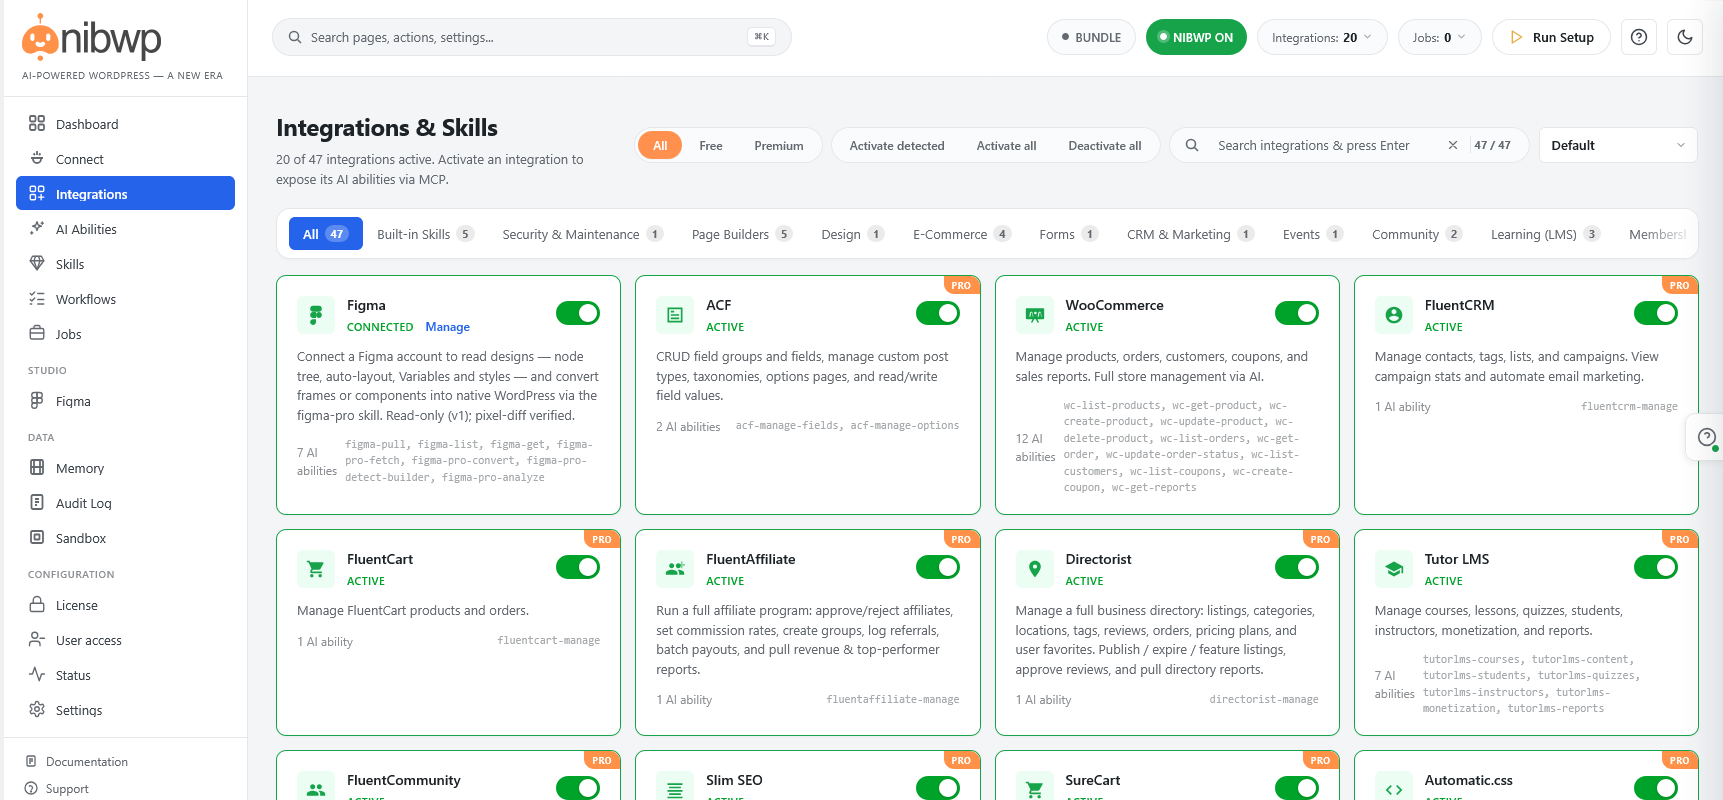Click the Tutor LMS graduation cap icon

[x=1394, y=568]
